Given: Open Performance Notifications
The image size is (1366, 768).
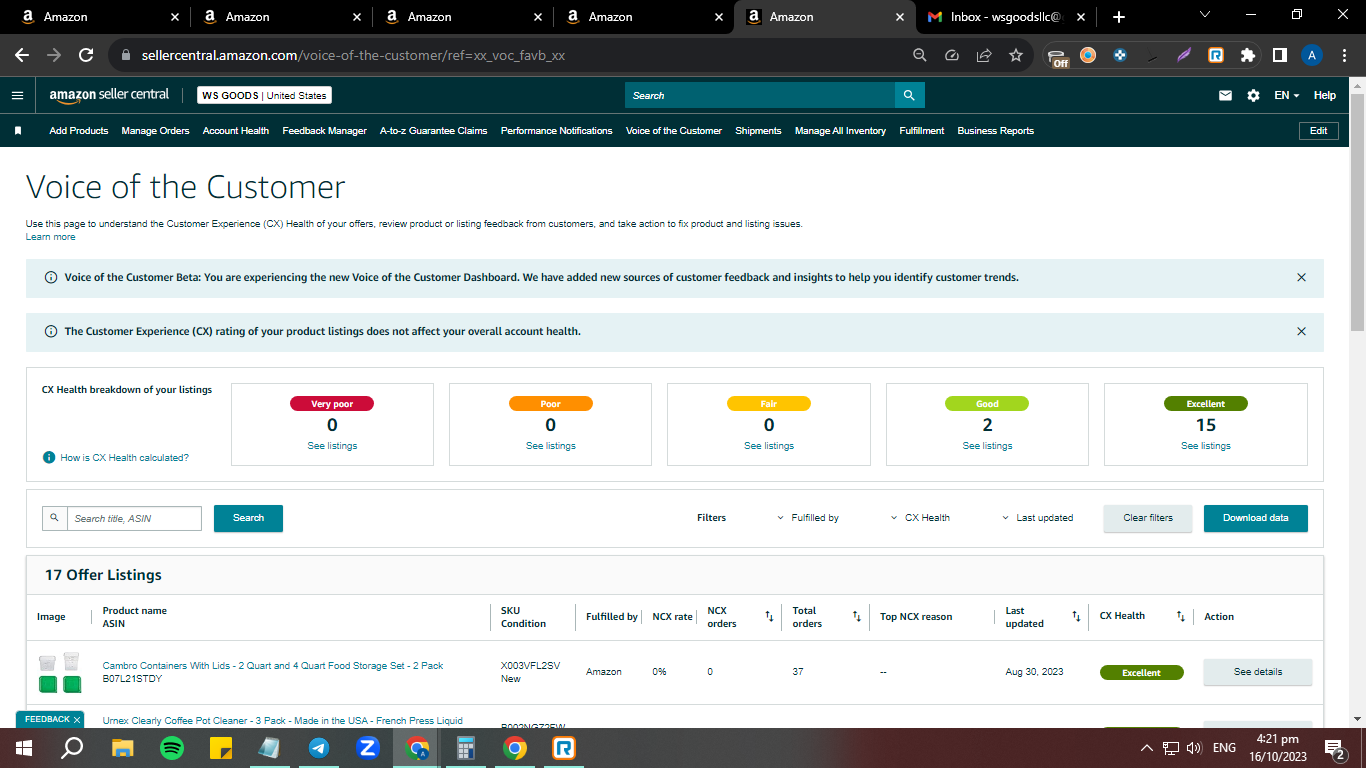Looking at the screenshot, I should (557, 131).
